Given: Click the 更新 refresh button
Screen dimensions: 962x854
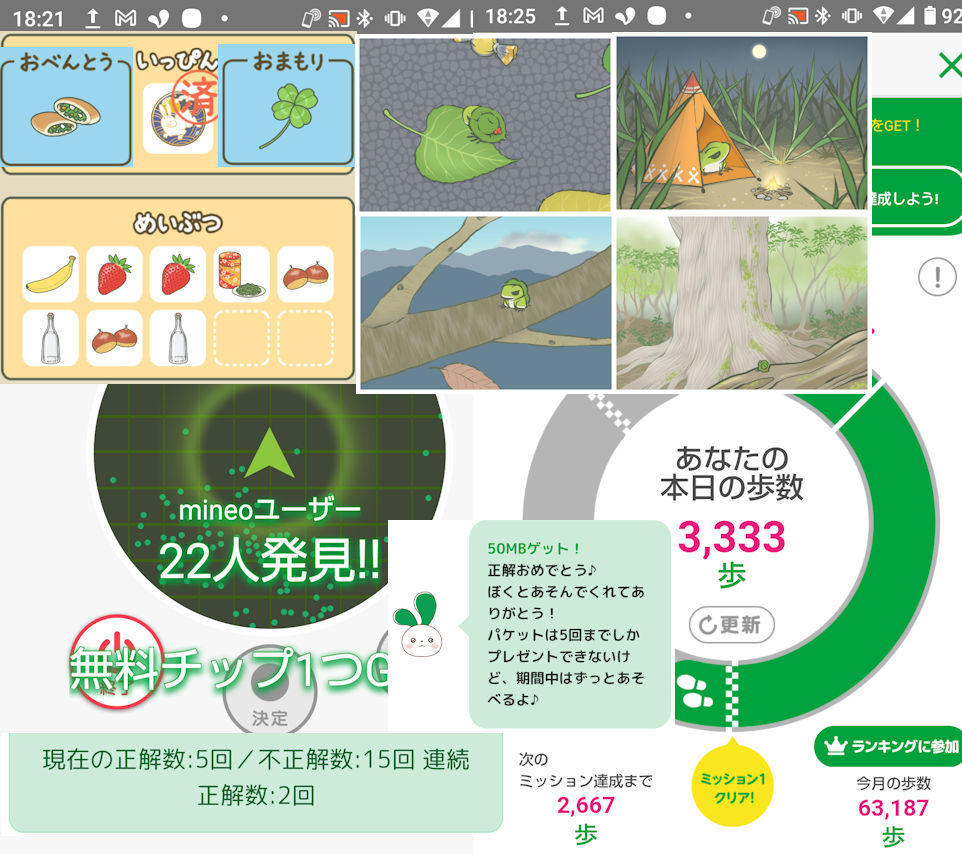Looking at the screenshot, I should [x=731, y=625].
